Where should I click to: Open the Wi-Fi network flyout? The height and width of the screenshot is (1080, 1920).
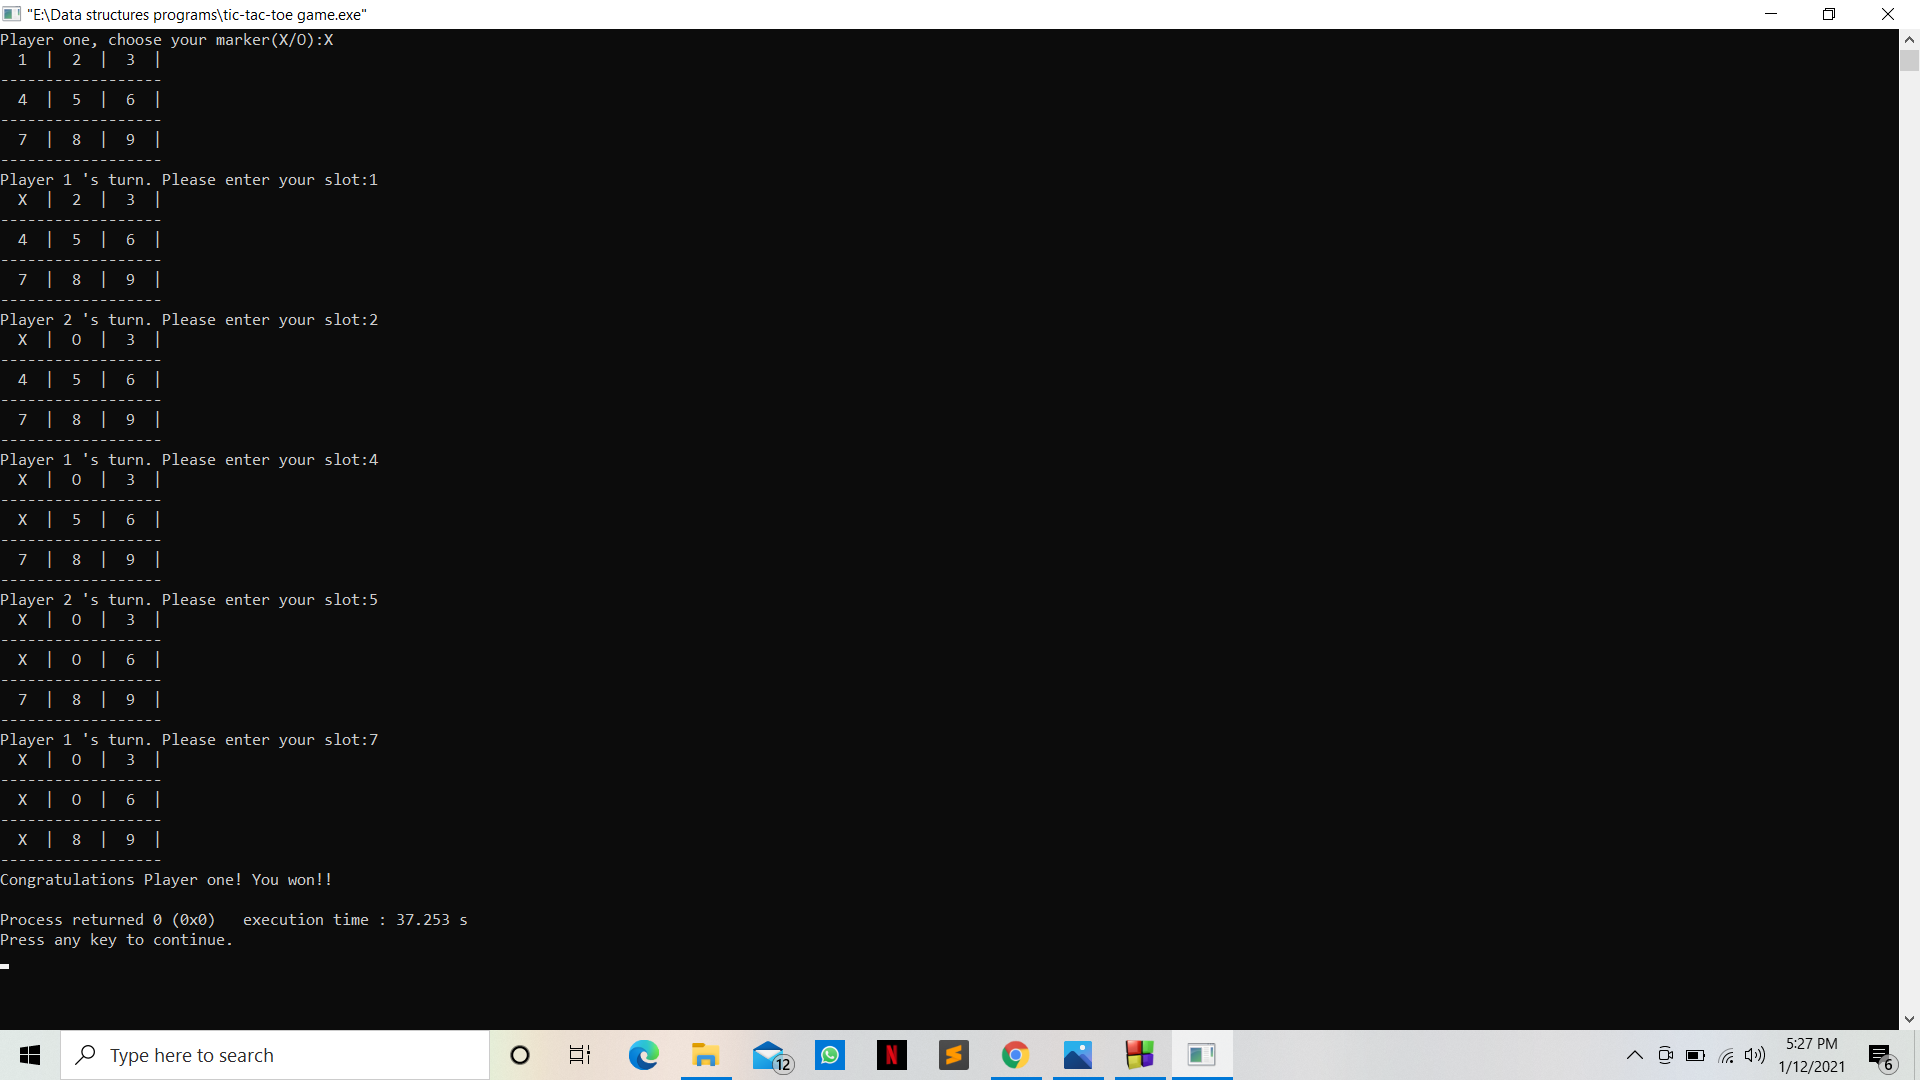1726,1055
